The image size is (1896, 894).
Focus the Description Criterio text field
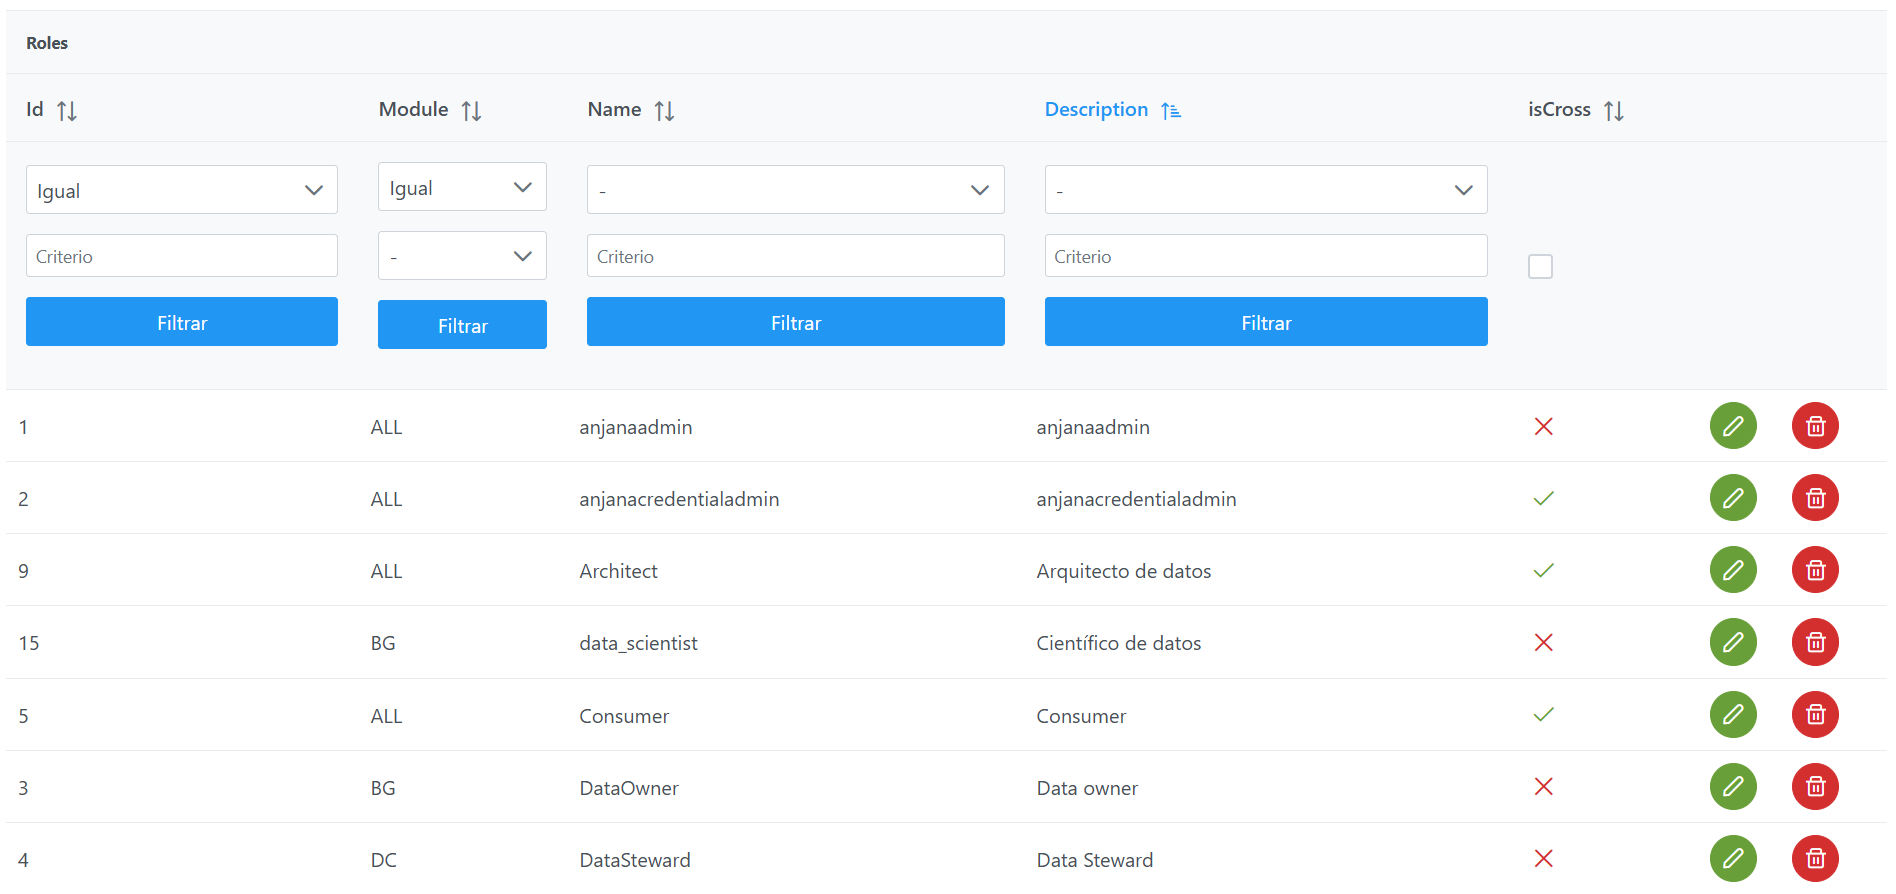1265,256
